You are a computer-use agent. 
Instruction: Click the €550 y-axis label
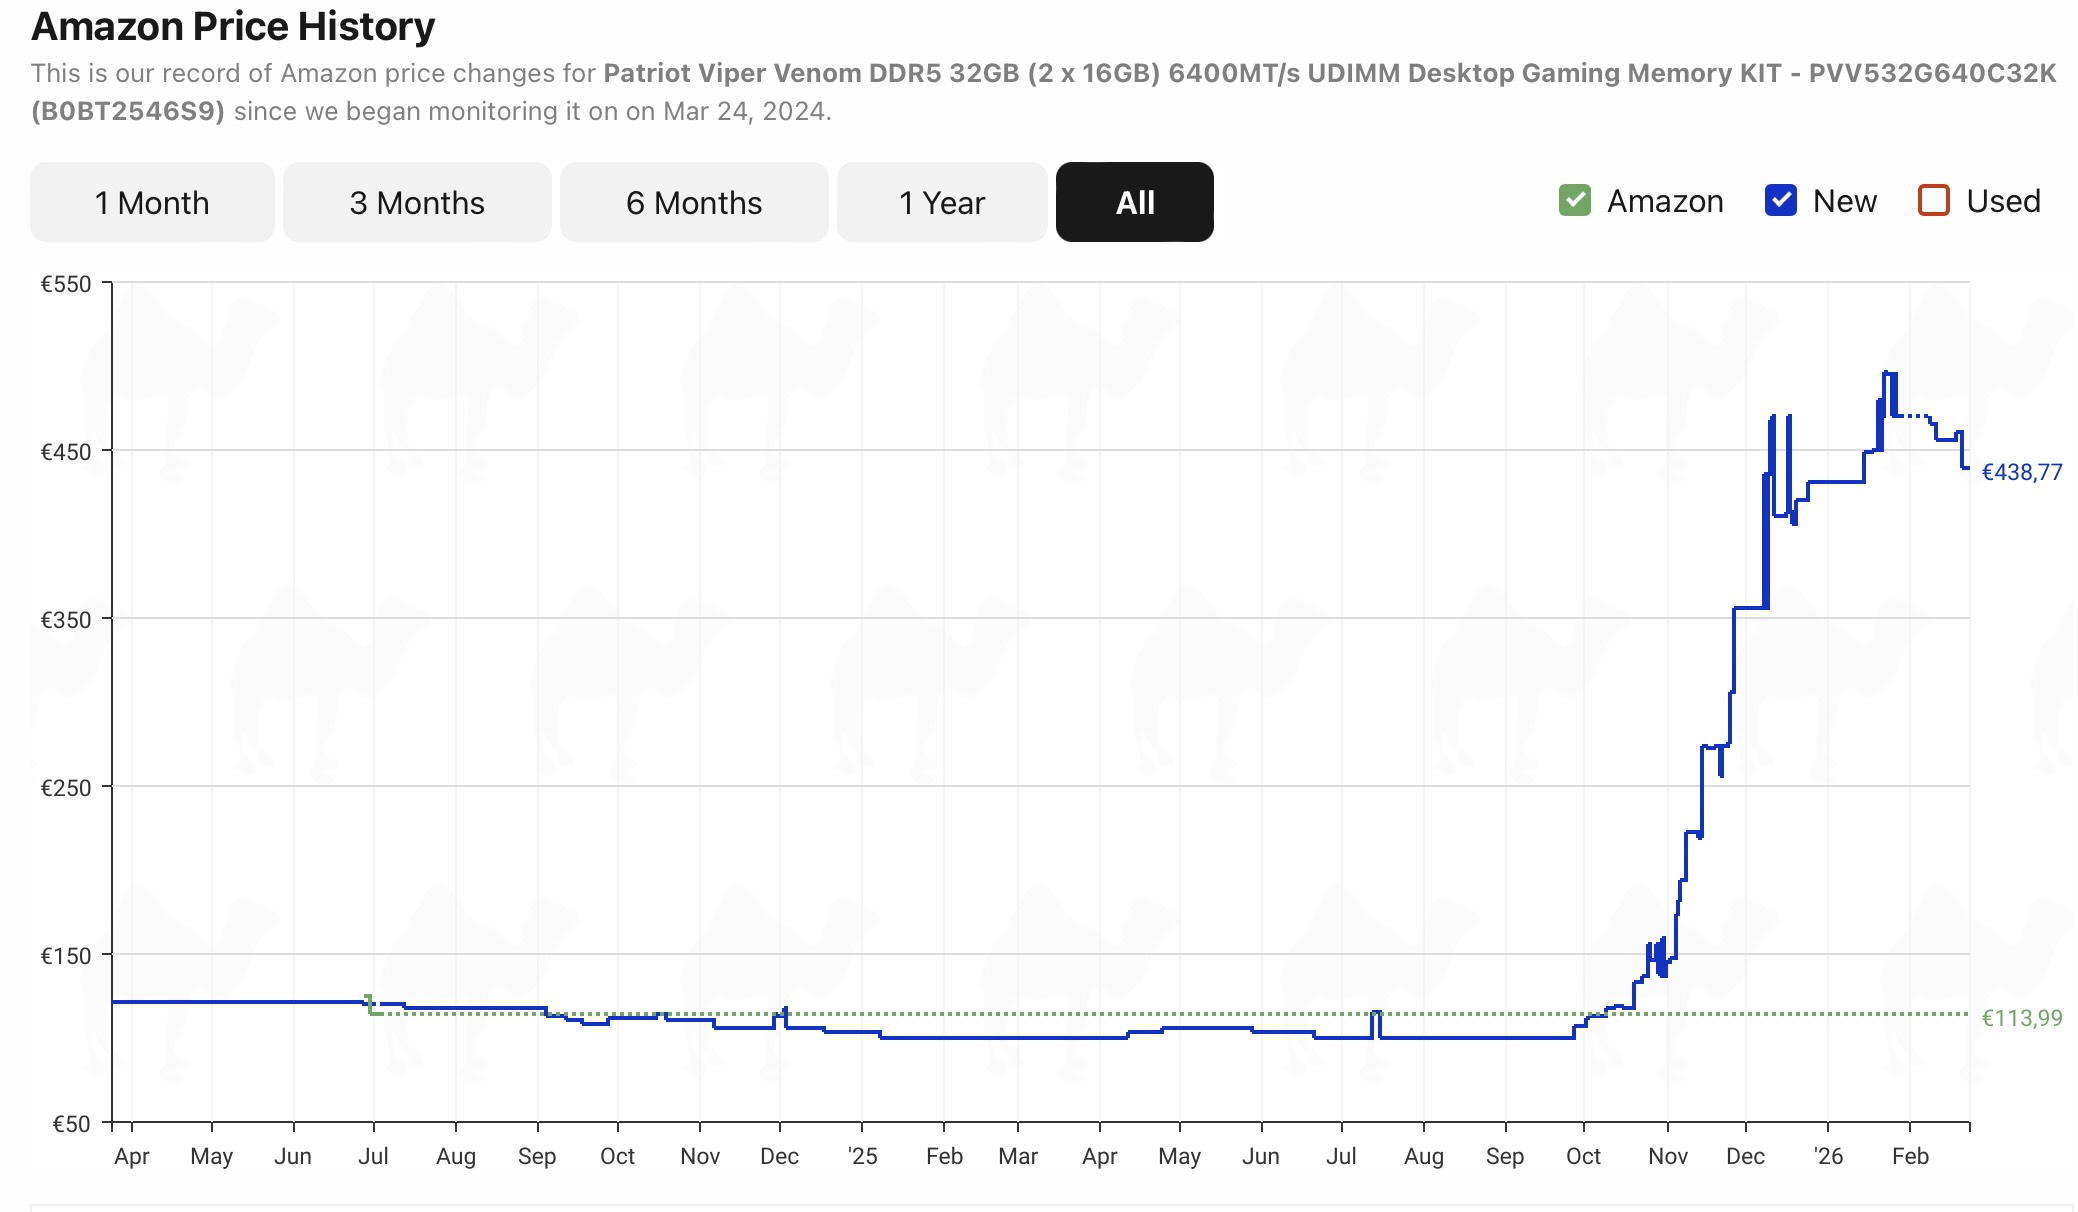pos(65,284)
